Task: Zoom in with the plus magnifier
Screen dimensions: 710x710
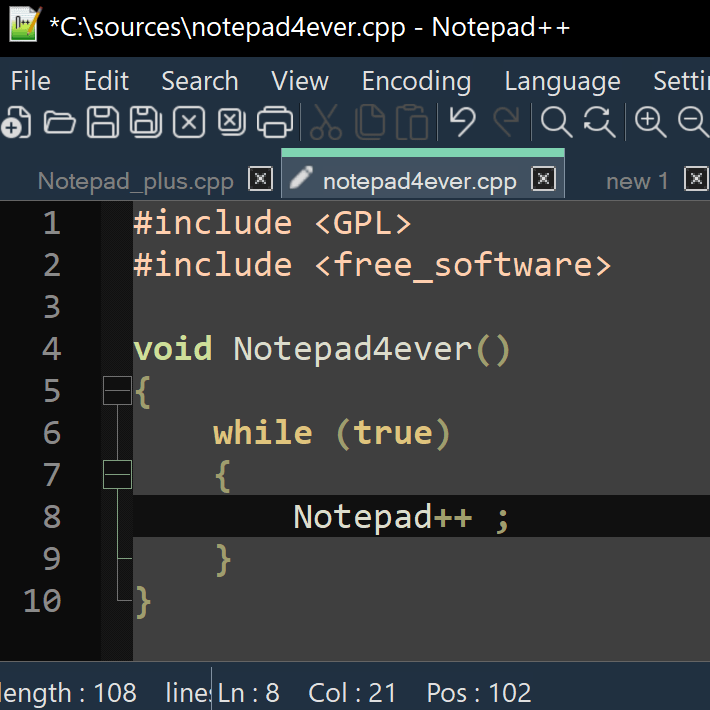Action: [x=651, y=122]
